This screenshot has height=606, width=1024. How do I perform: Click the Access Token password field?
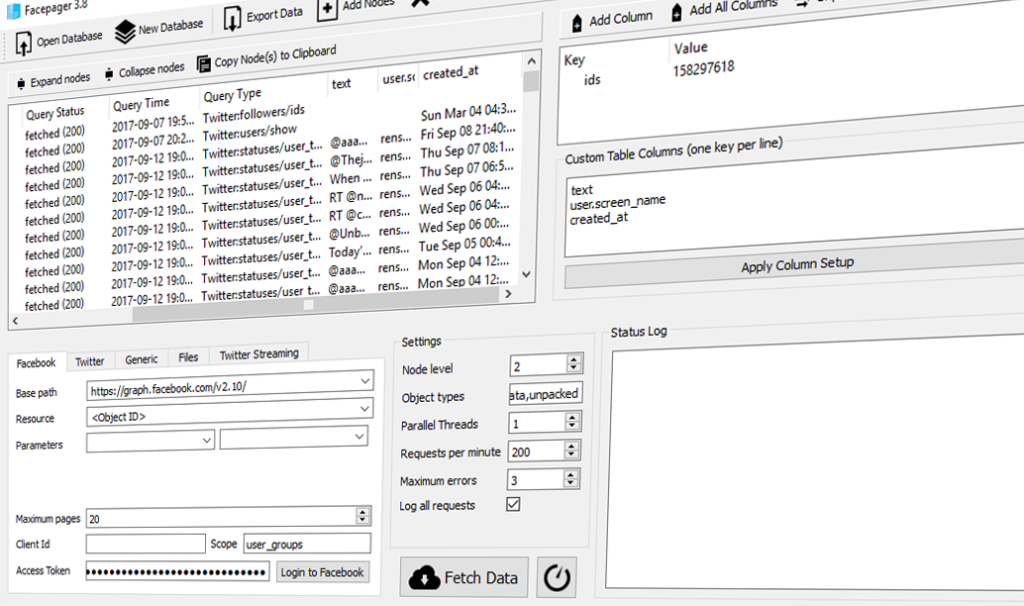coord(177,572)
